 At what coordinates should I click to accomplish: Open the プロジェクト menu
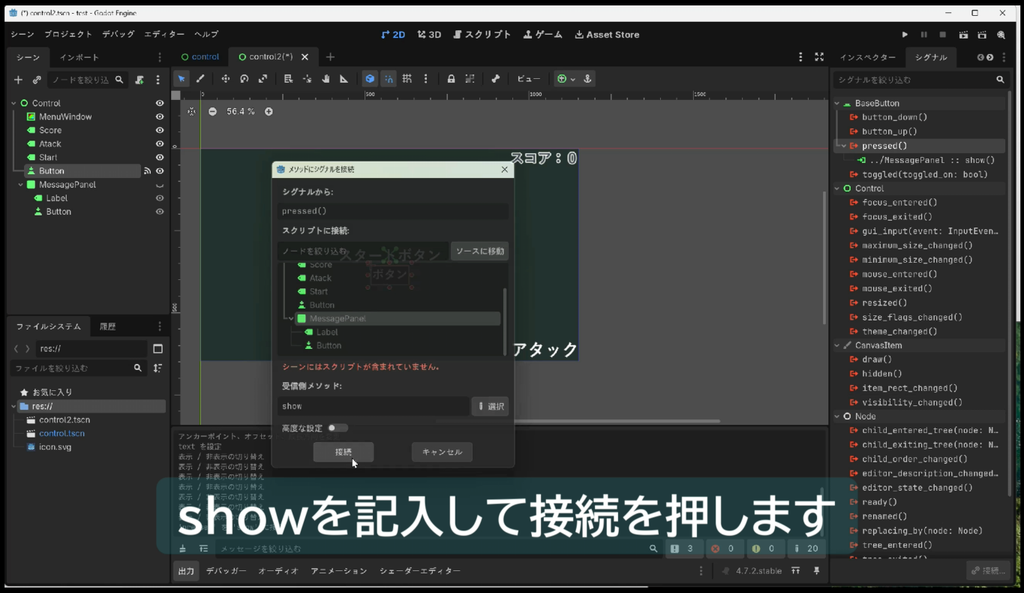(68, 34)
